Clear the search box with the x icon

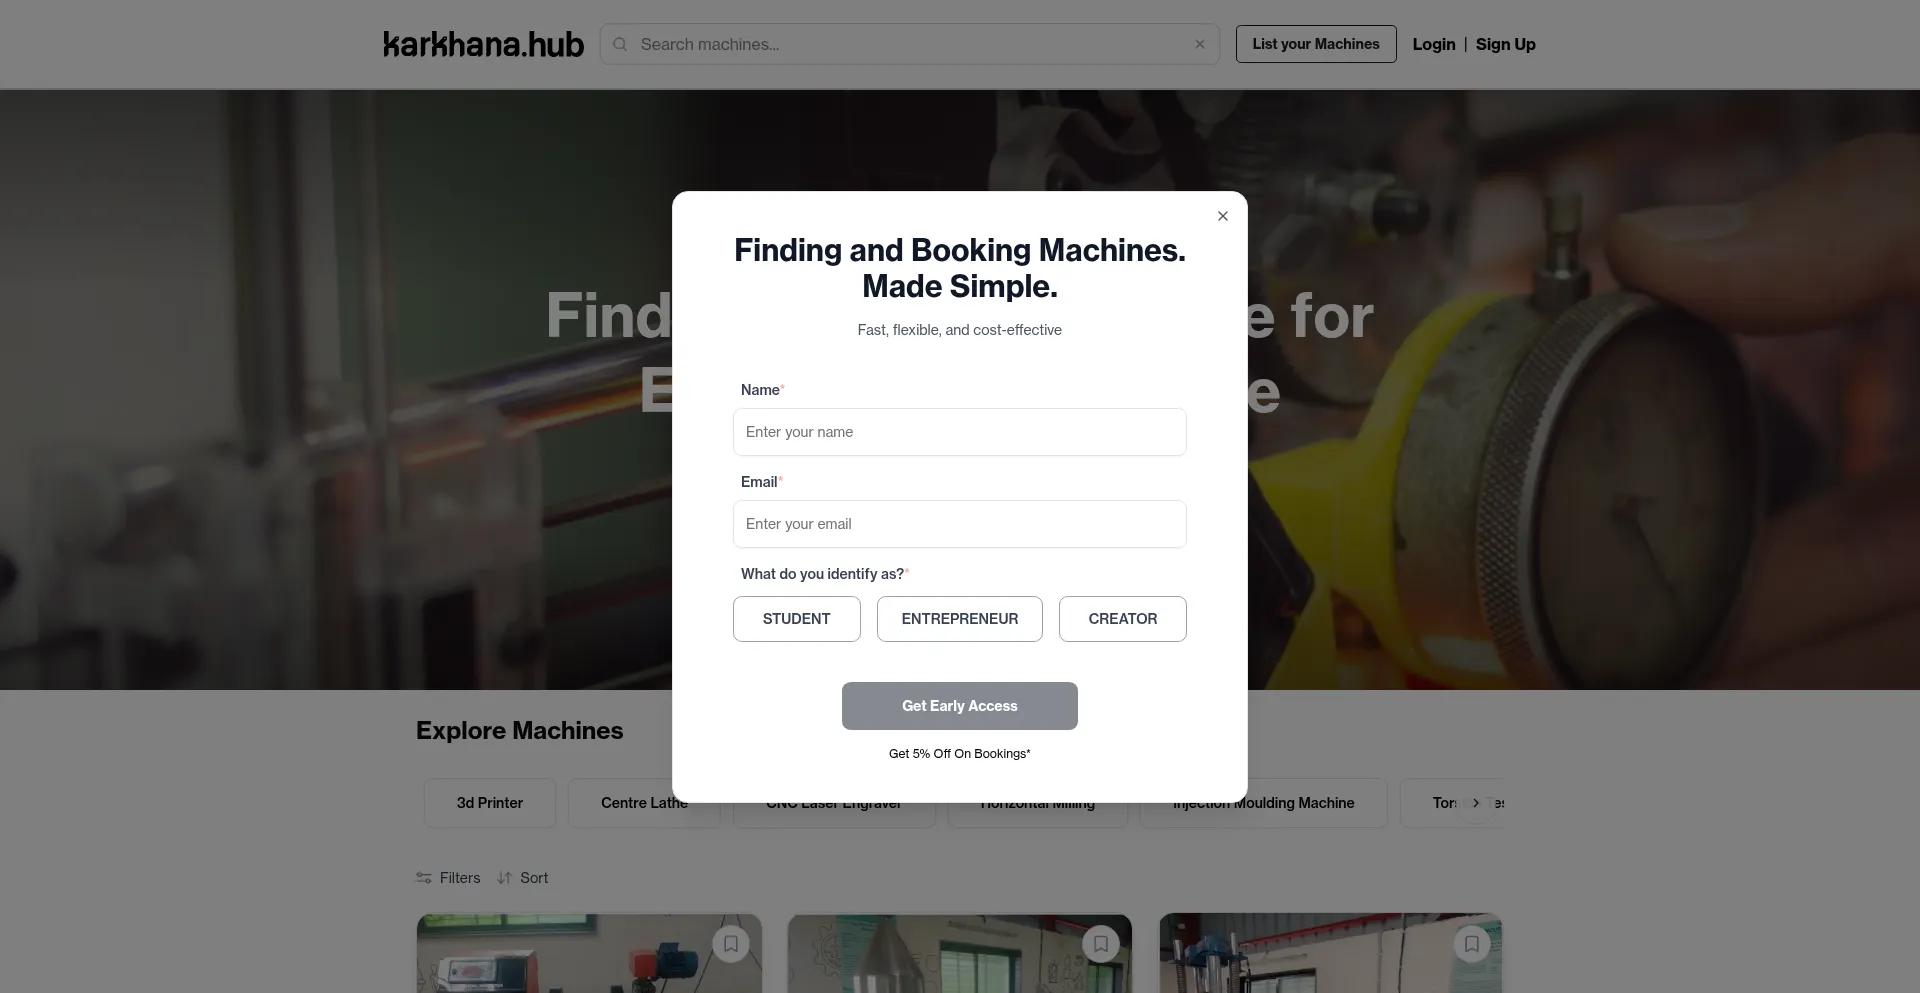click(1200, 44)
